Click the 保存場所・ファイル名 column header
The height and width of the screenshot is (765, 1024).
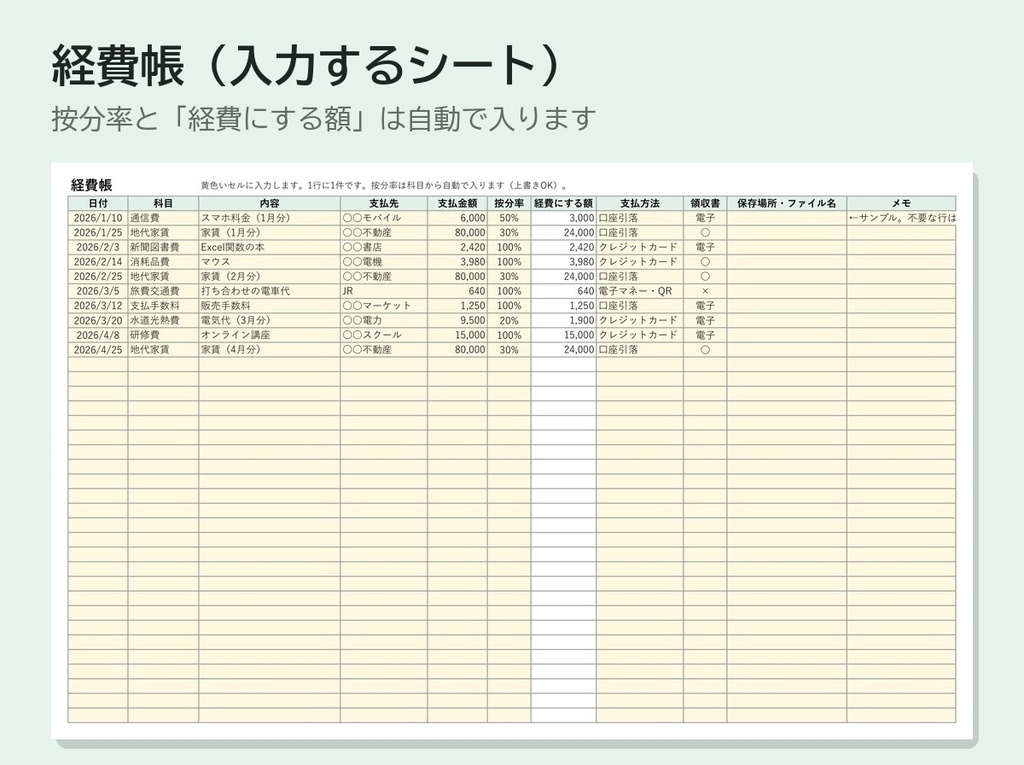787,203
